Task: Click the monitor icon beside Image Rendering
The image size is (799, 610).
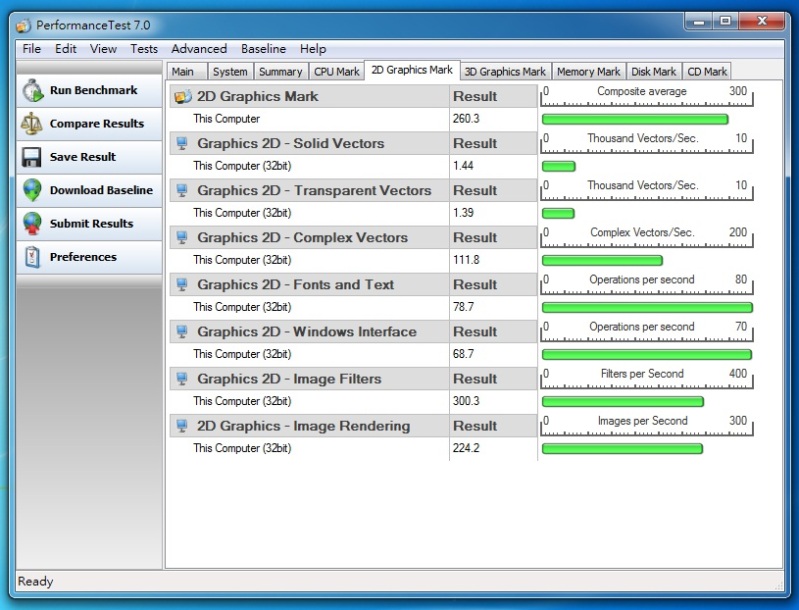Action: [x=182, y=426]
